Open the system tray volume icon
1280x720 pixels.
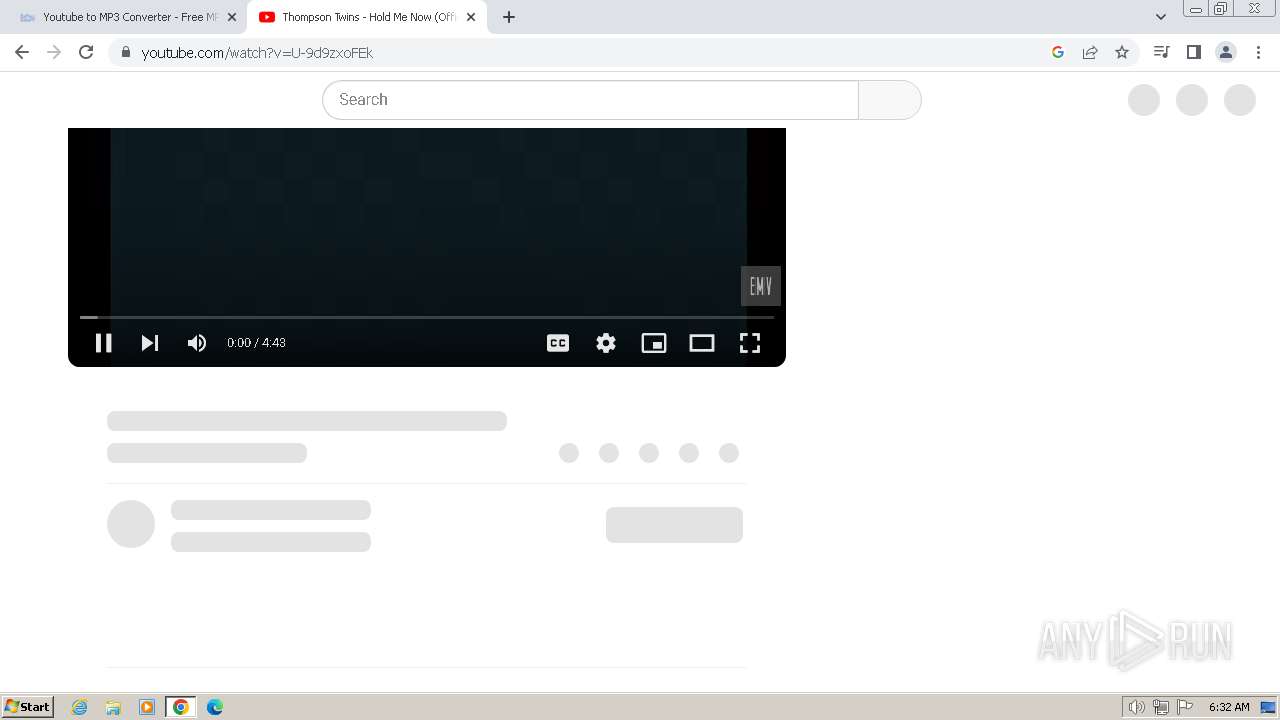[x=1136, y=707]
